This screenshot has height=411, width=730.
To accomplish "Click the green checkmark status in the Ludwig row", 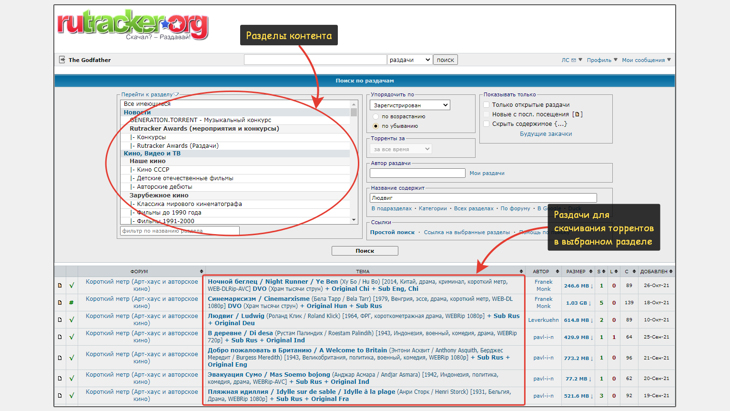I will [x=72, y=320].
